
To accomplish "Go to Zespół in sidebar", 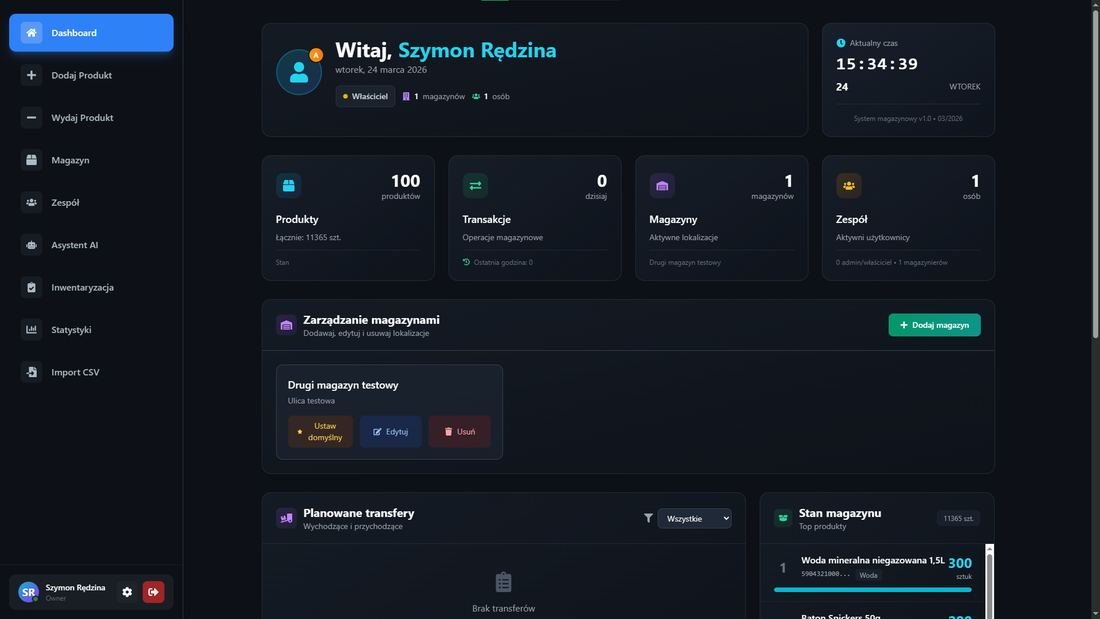I will [x=91, y=202].
